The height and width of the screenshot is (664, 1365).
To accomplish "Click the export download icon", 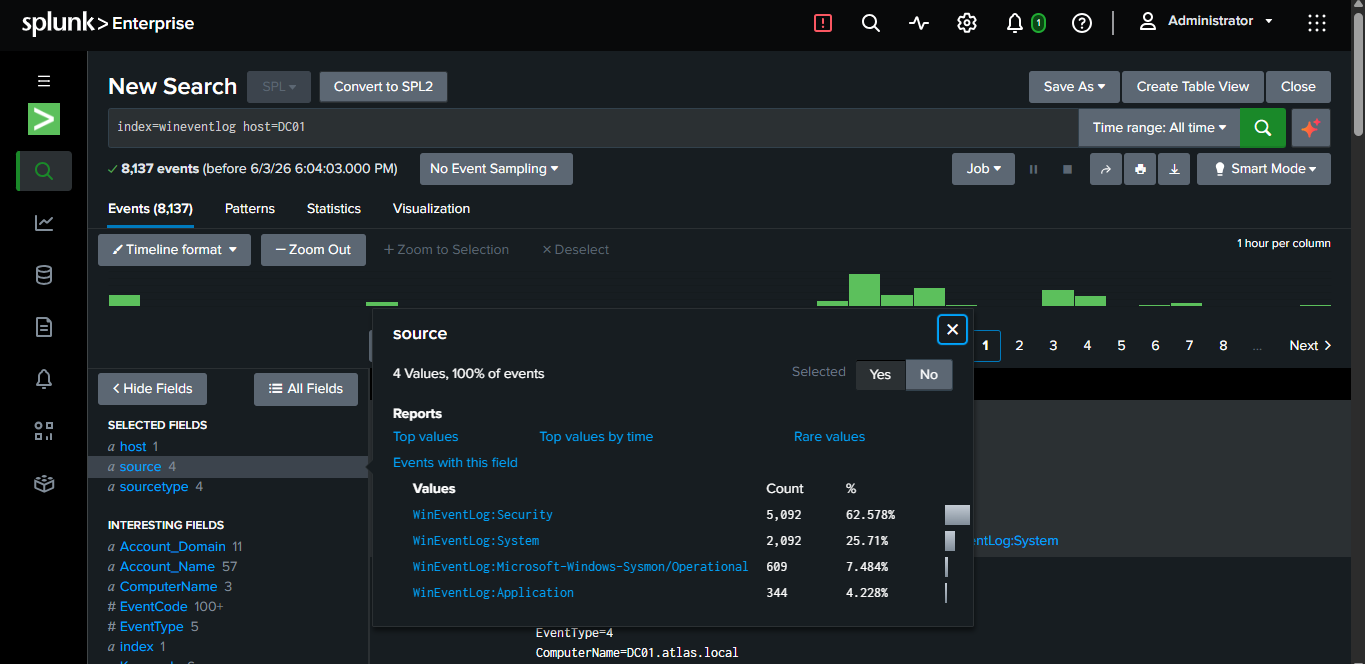I will pos(1174,169).
